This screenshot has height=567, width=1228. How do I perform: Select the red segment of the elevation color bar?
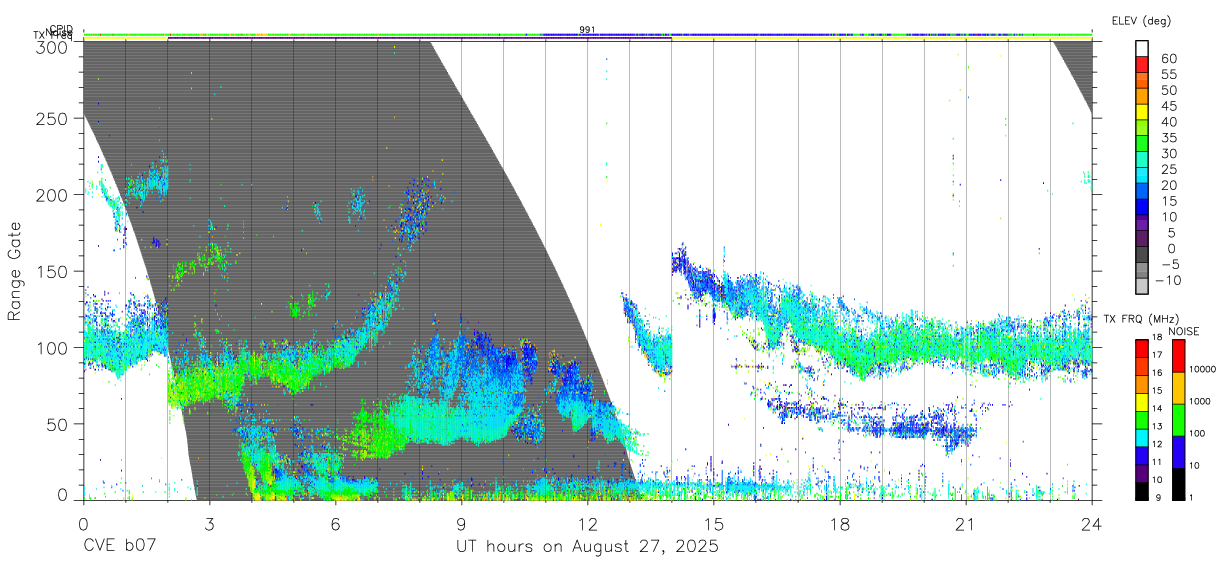click(x=1143, y=64)
